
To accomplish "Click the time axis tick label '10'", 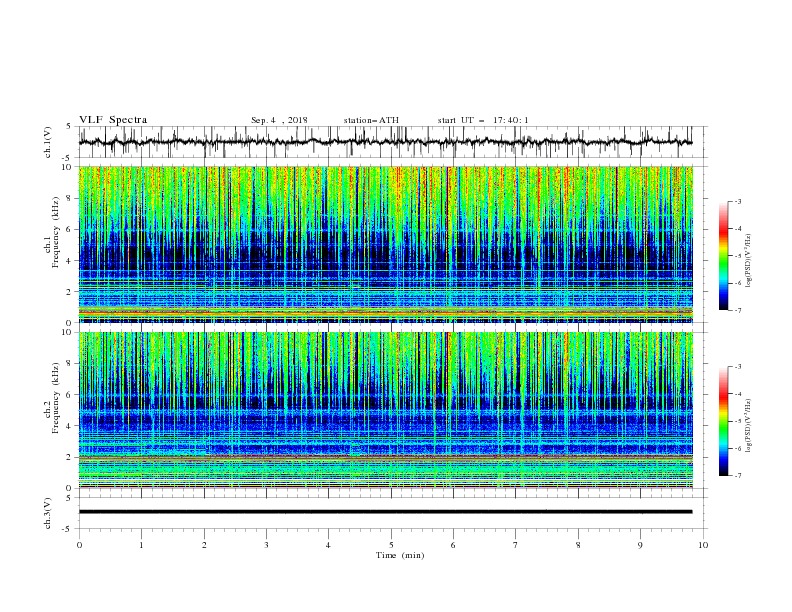I will 703,545.
